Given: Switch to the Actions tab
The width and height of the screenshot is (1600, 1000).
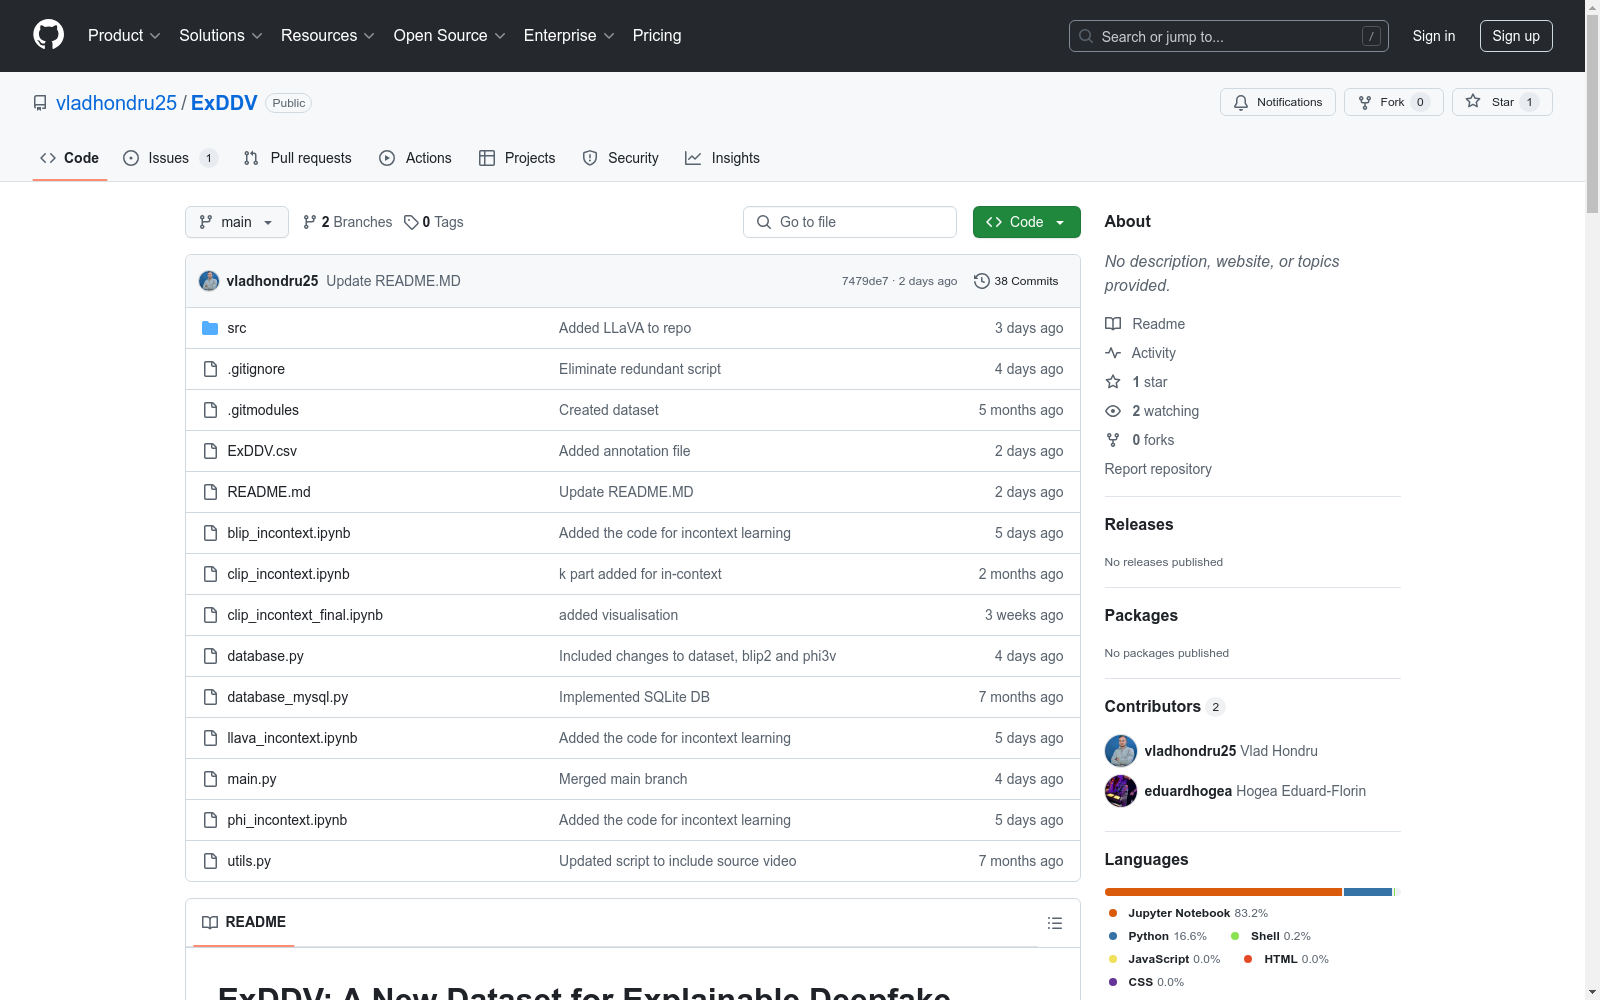Looking at the screenshot, I should [x=415, y=158].
